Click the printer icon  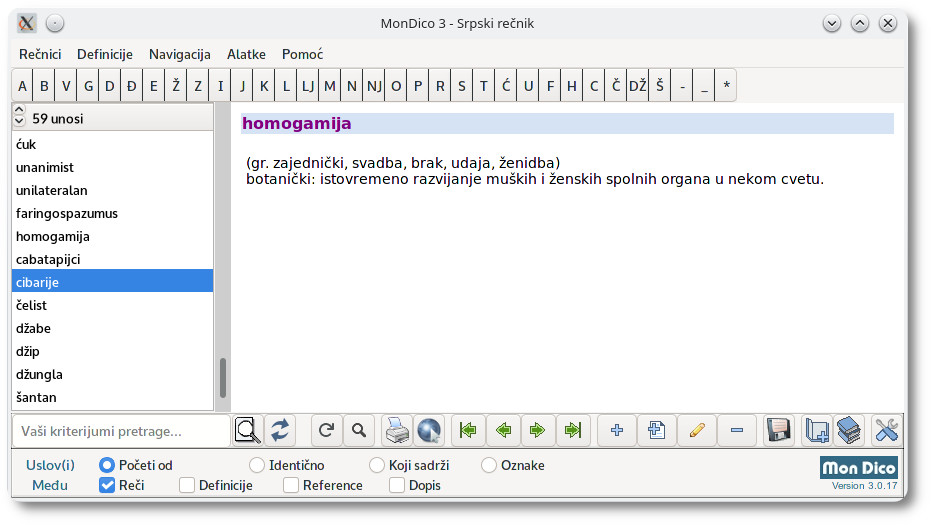click(397, 431)
